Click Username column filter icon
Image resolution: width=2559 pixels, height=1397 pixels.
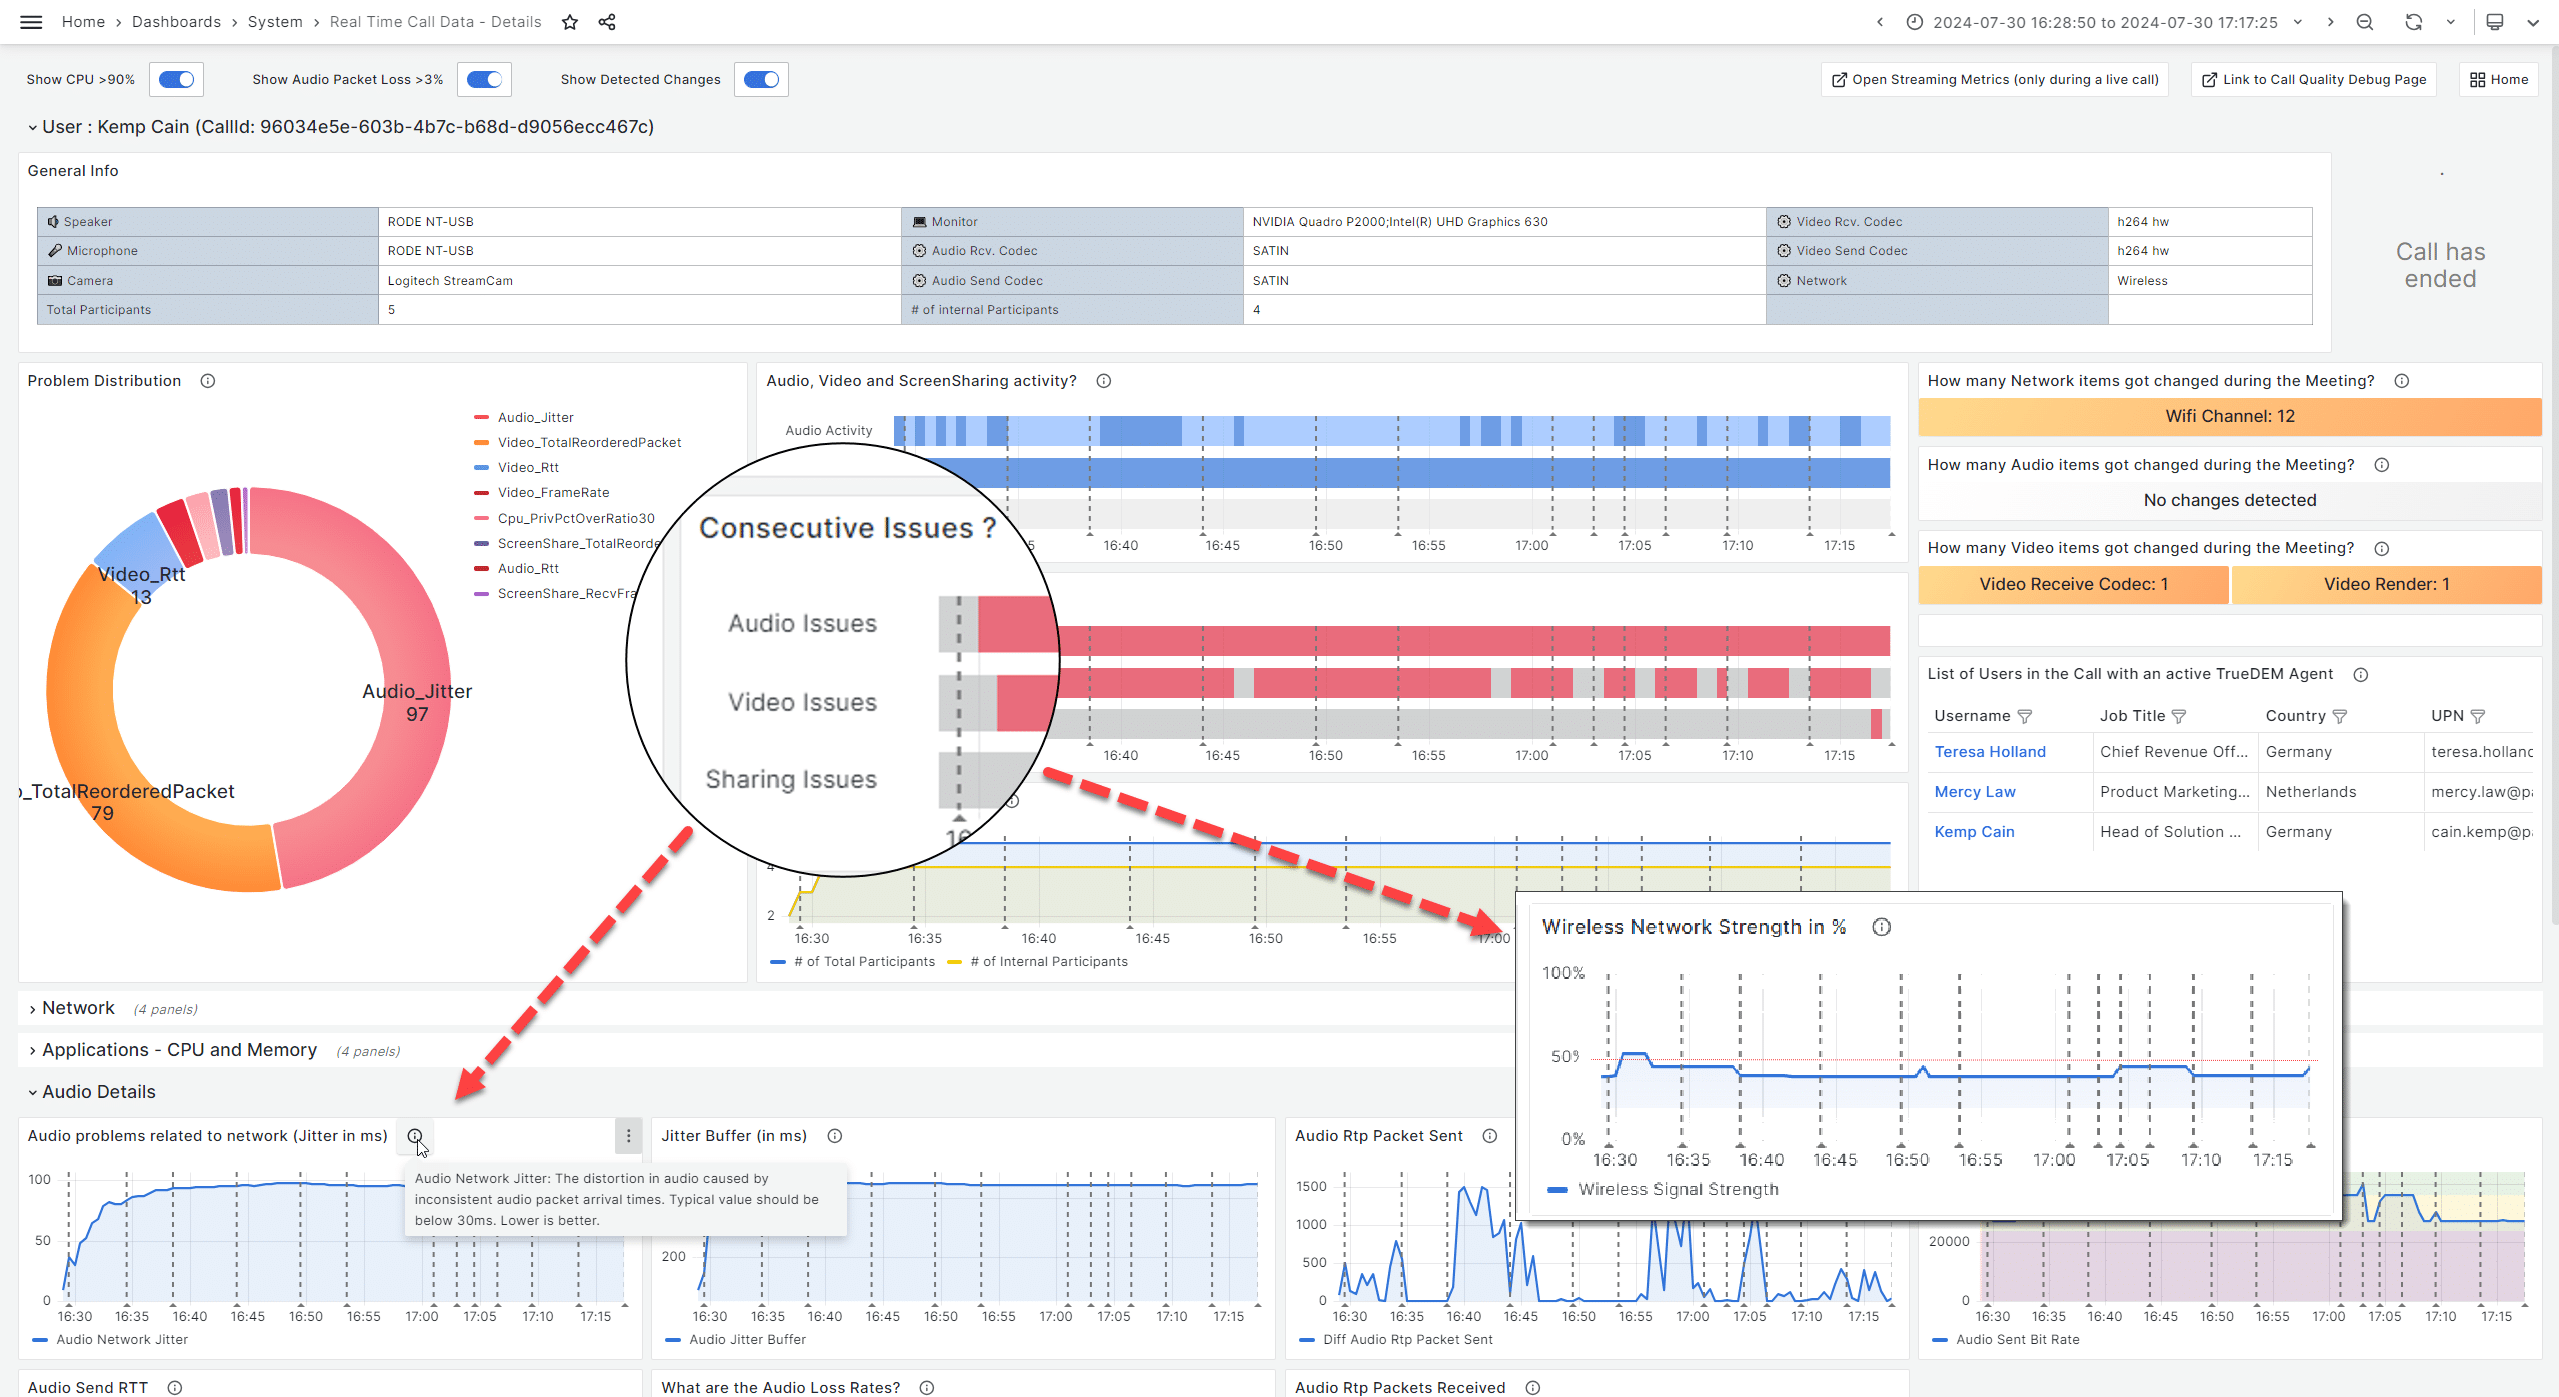pos(2025,716)
